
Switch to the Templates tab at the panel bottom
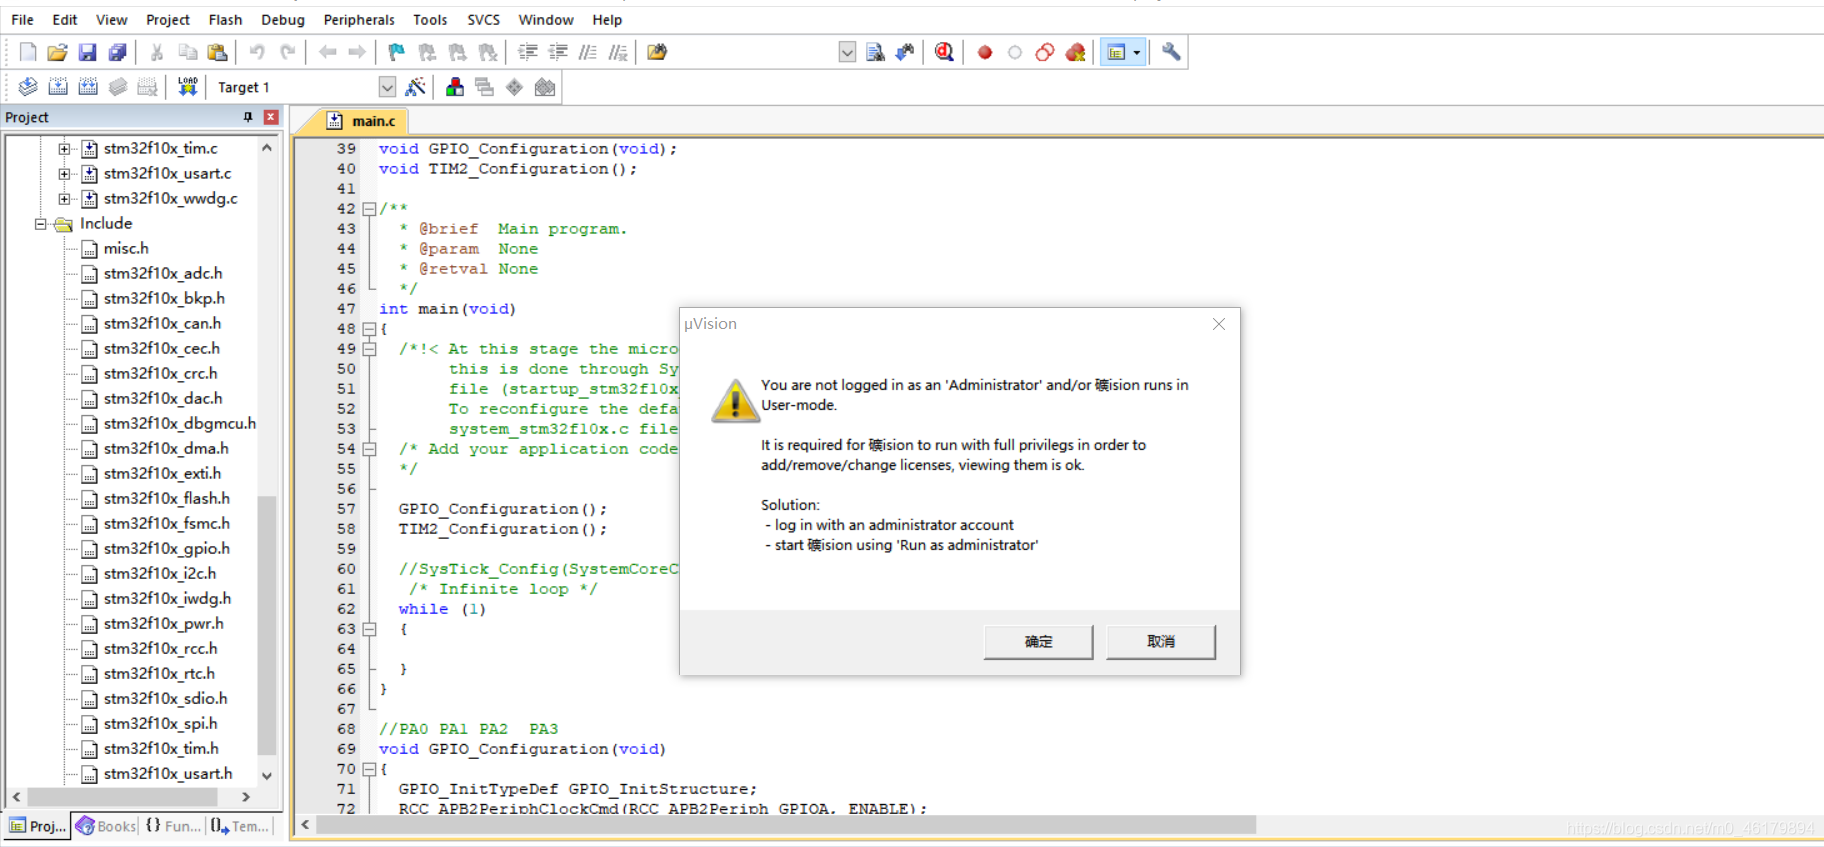pyautogui.click(x=240, y=826)
